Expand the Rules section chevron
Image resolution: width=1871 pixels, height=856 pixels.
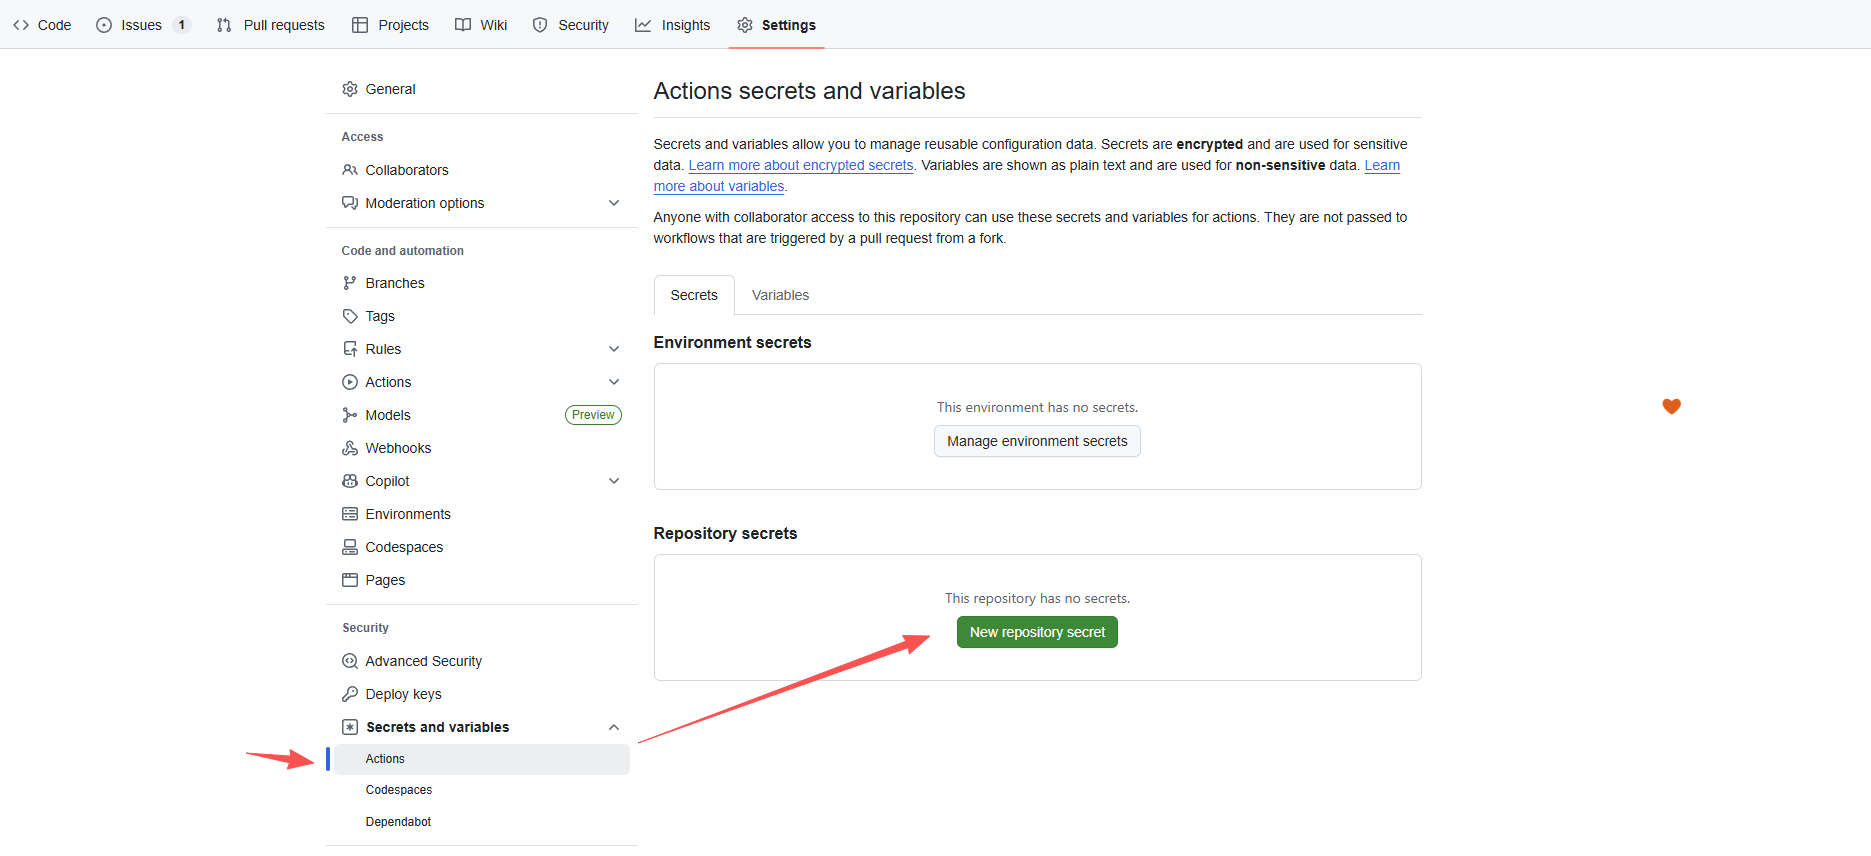614,349
